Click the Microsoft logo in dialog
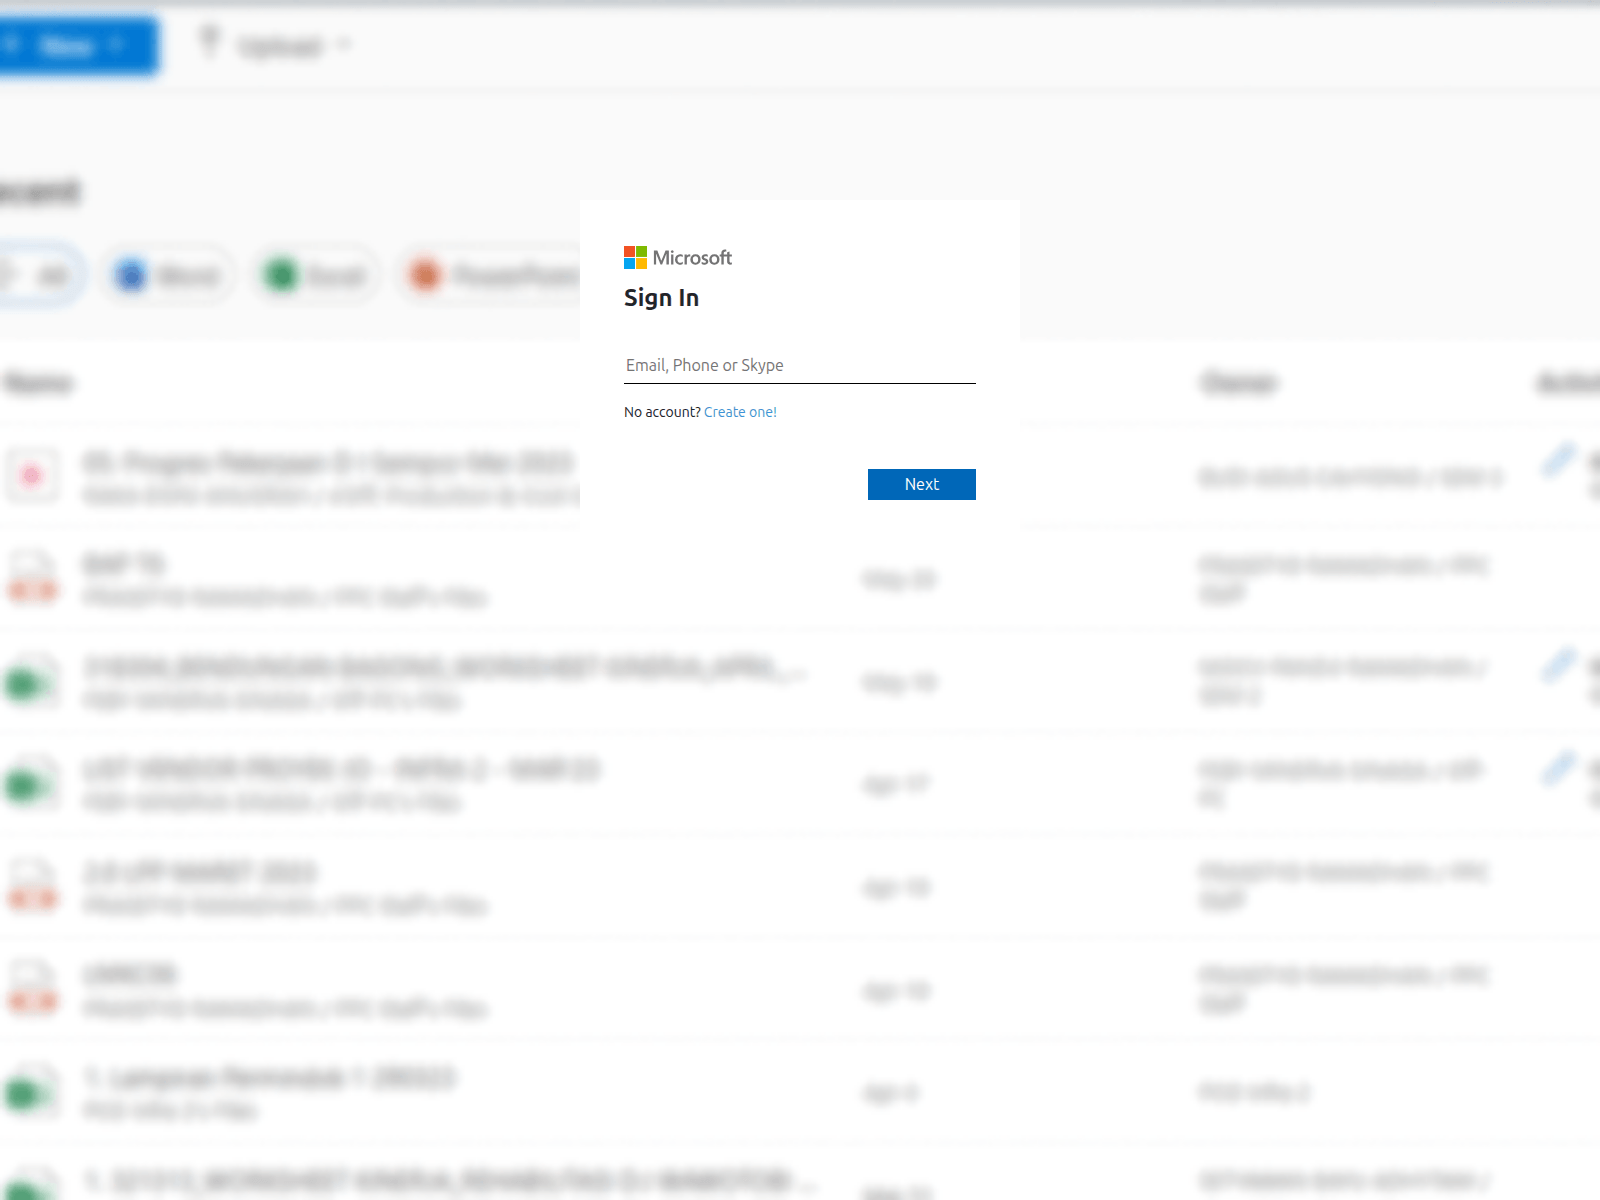Screen dimensions: 1600x1200 pos(678,258)
